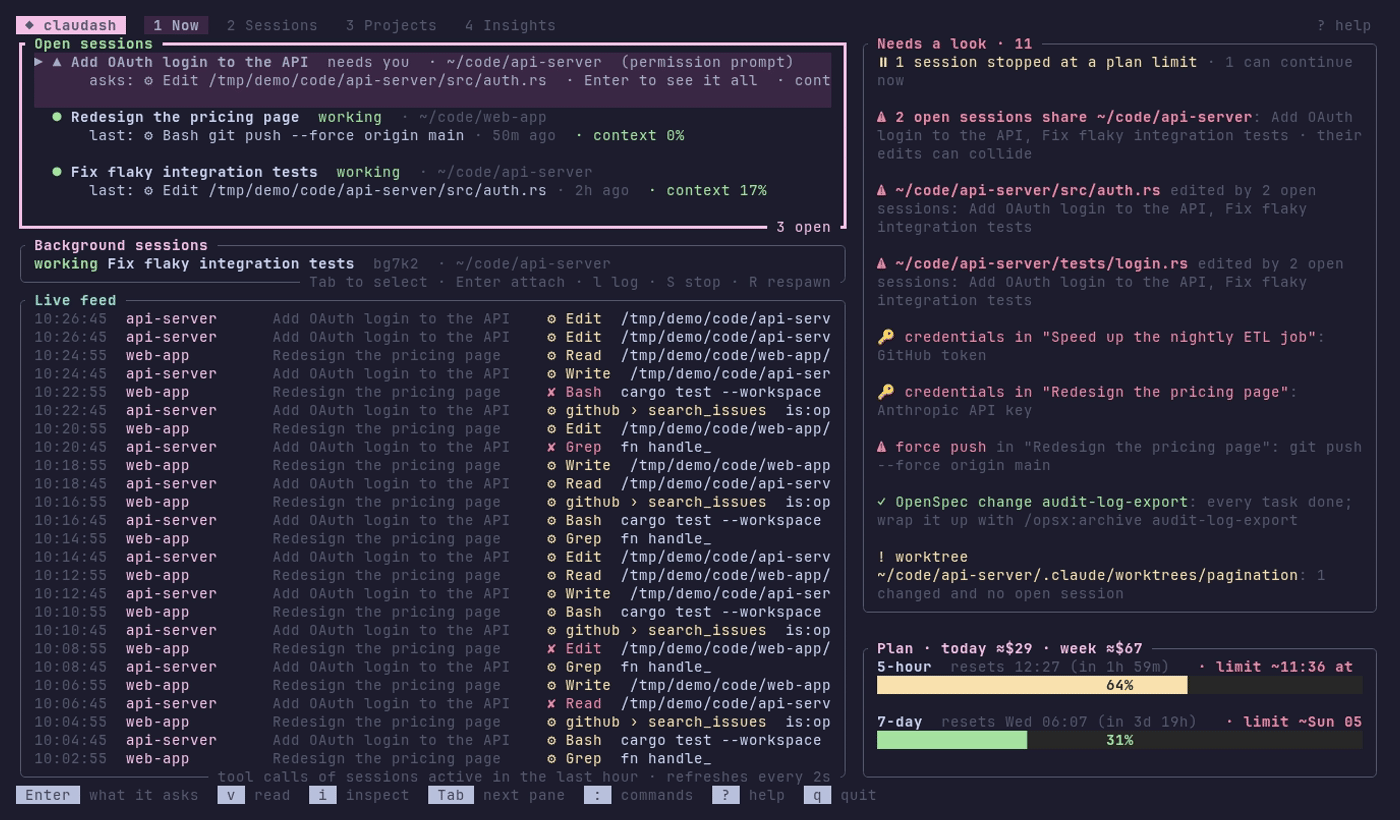The image size is (1400, 820).
Task: Click the gear icon on the 10:24:55 Read row
Action: [x=552, y=355]
